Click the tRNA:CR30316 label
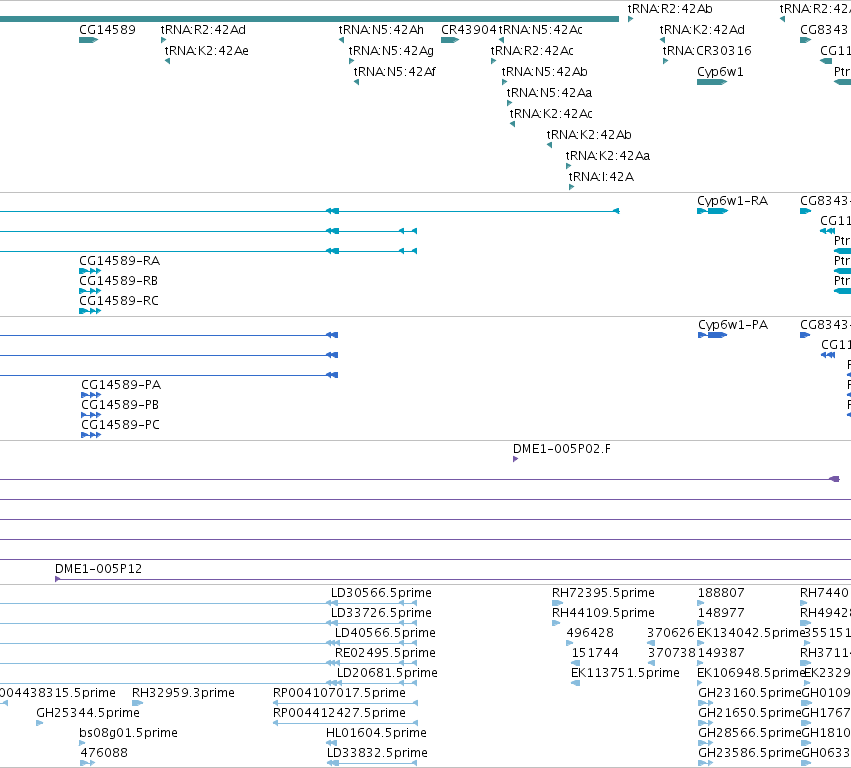851x768 pixels. 707,51
